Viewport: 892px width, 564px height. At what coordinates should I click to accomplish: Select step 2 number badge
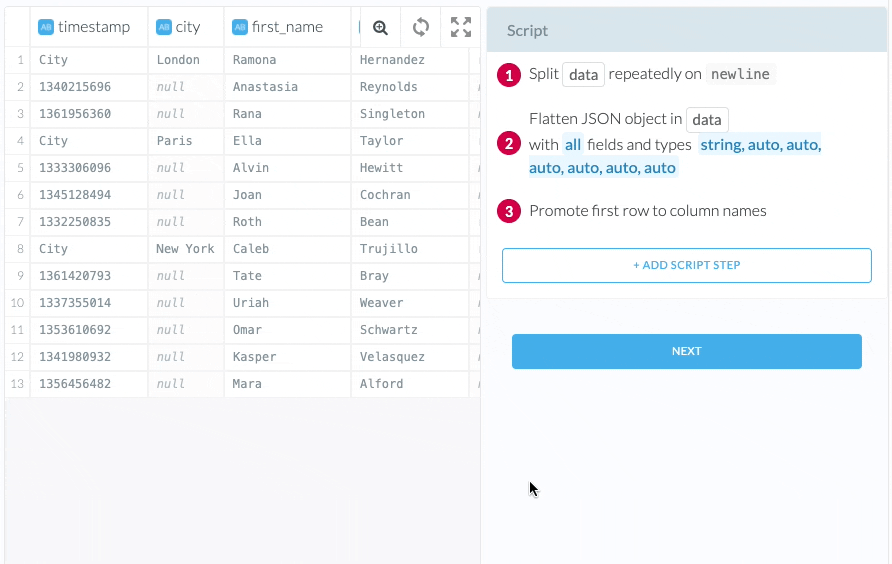point(510,145)
